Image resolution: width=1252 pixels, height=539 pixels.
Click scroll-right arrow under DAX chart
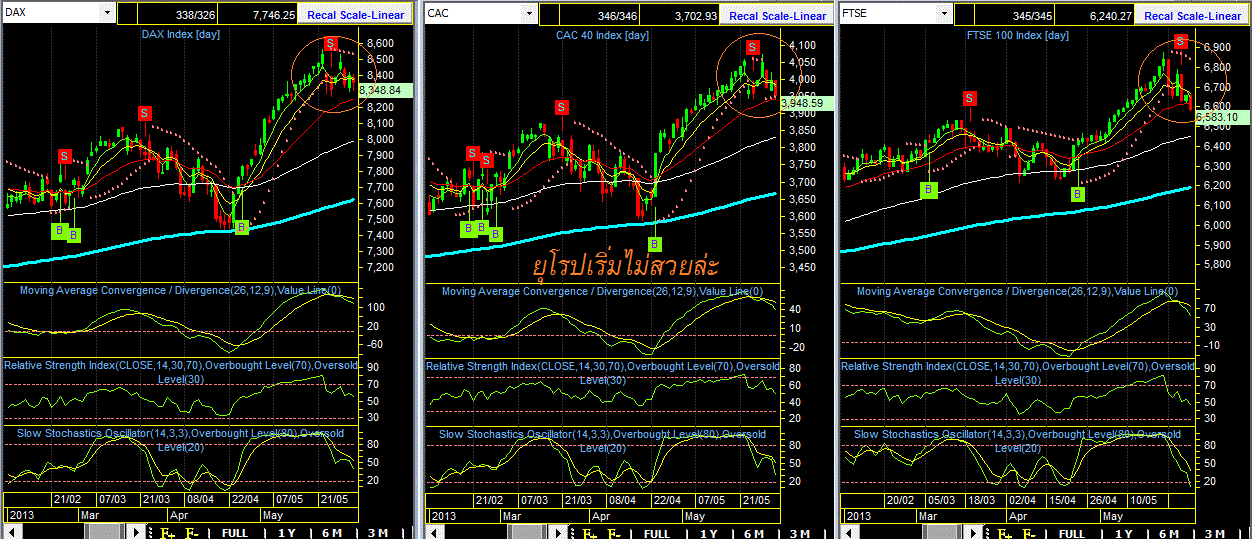click(137, 533)
